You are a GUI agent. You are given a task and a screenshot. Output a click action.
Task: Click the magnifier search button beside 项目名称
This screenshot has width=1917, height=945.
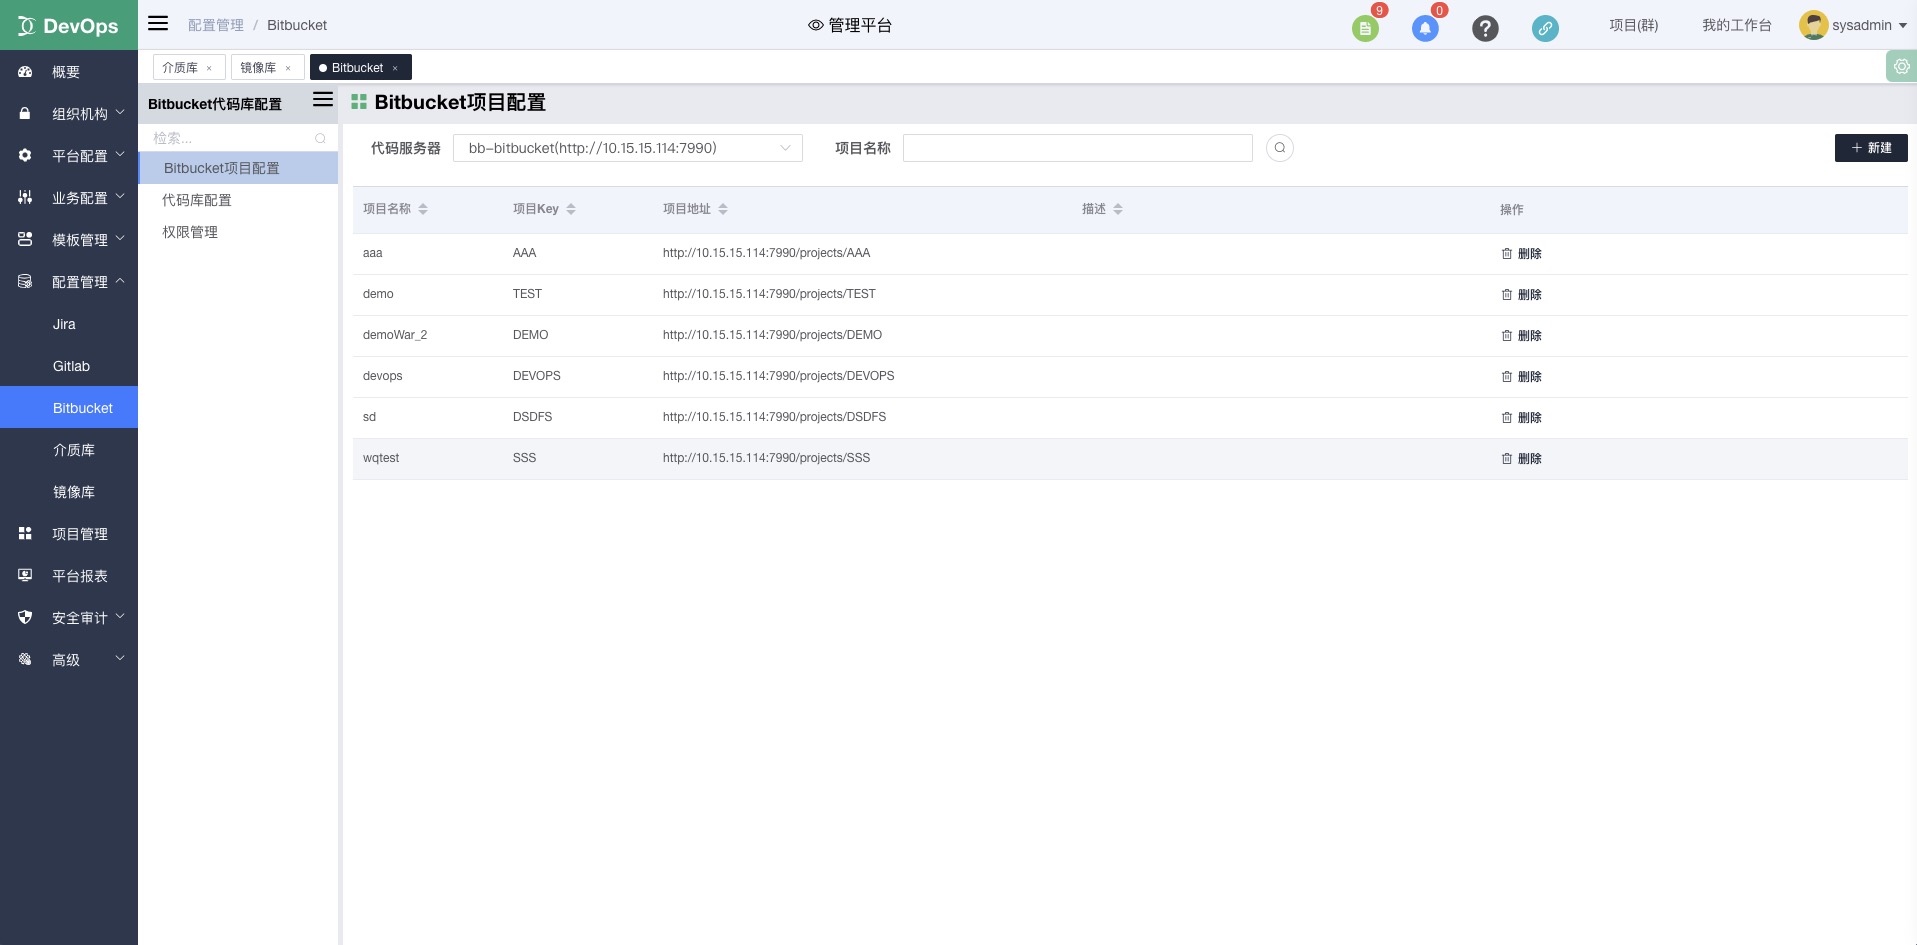point(1280,148)
